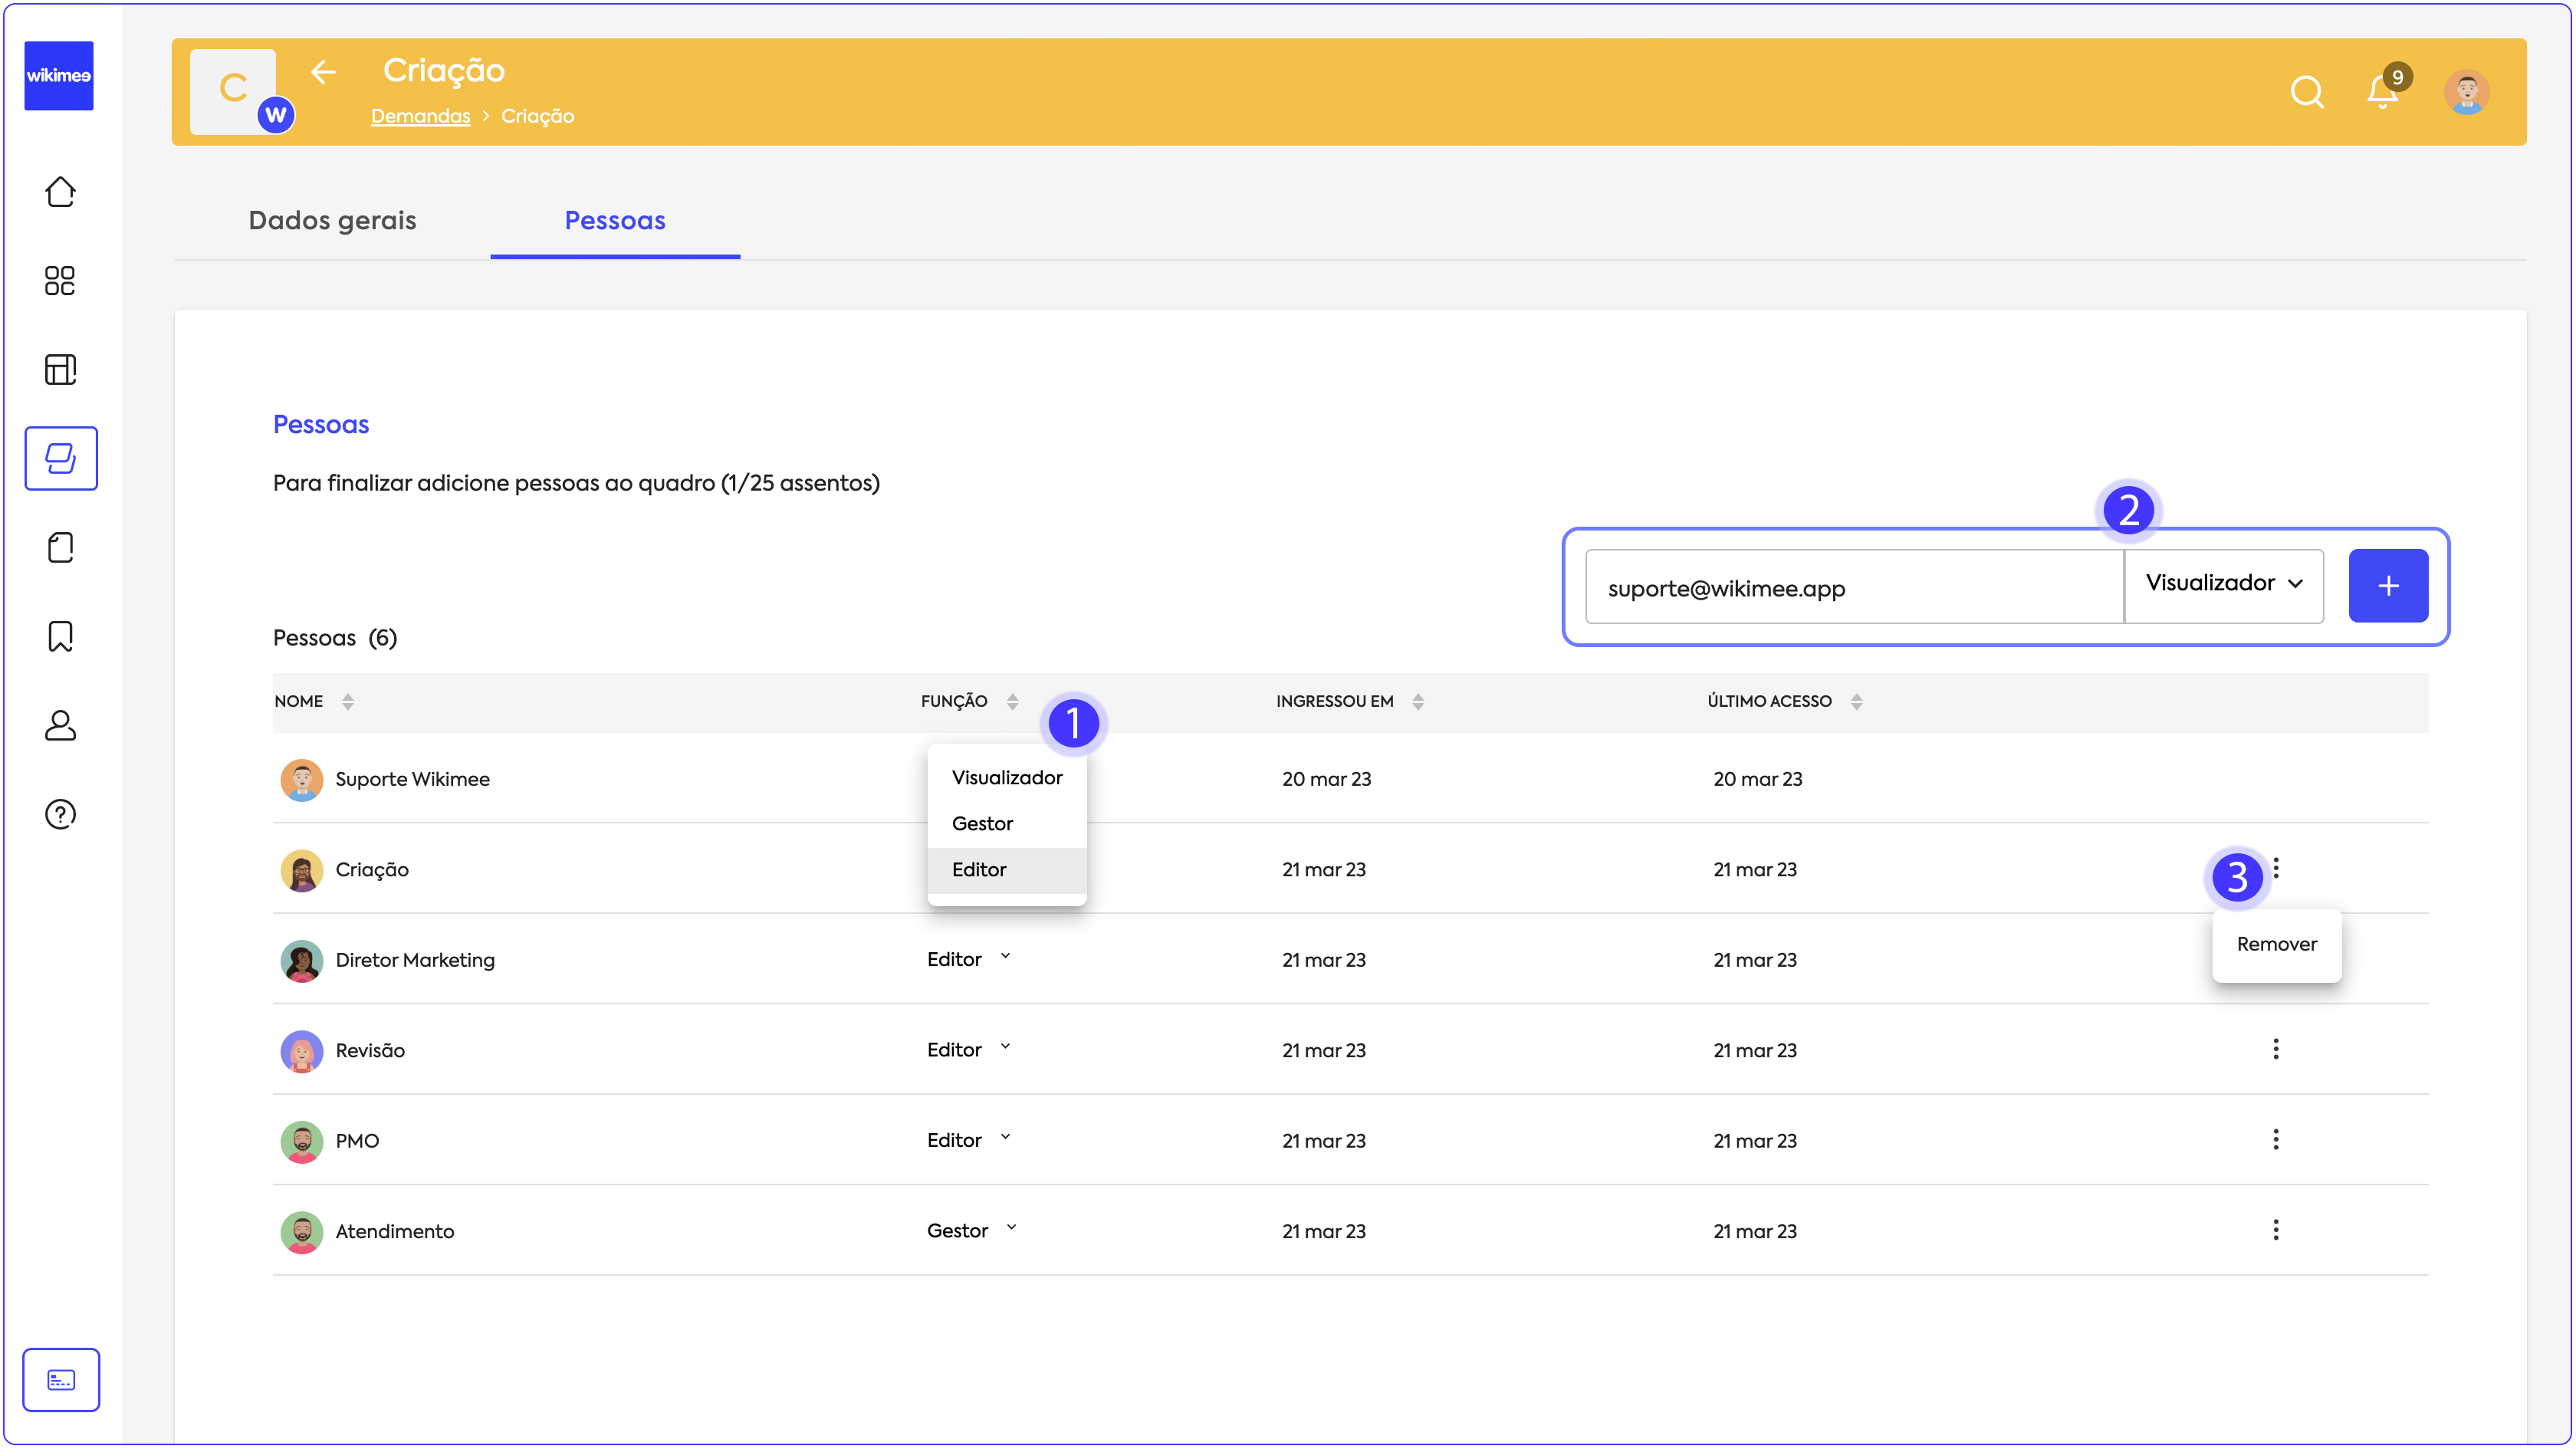Follow the Demandas breadcrumb link
This screenshot has width=2576, height=1449.
[420, 116]
